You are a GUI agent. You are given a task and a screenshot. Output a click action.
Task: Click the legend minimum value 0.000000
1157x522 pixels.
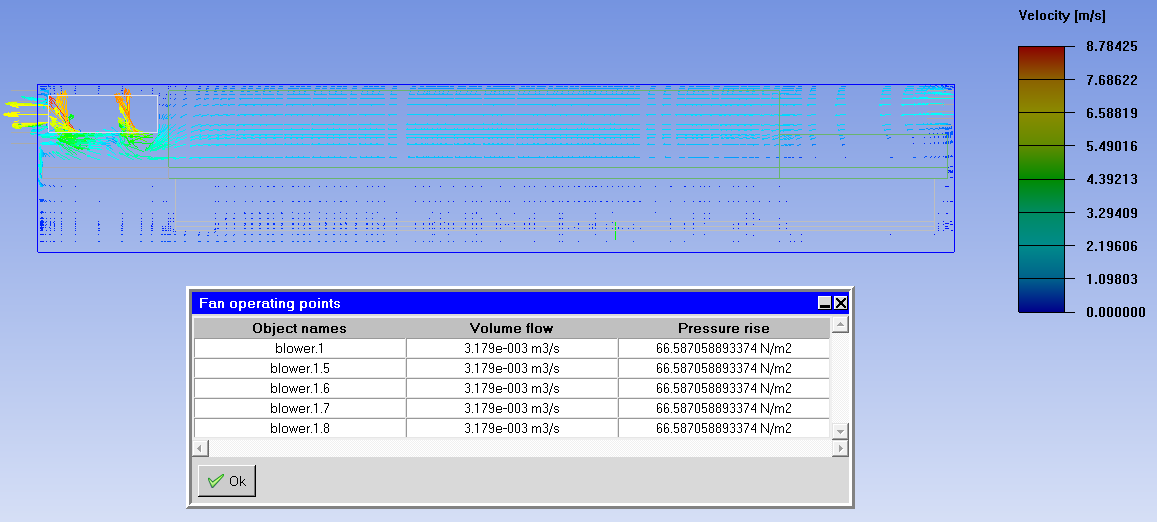click(1116, 312)
